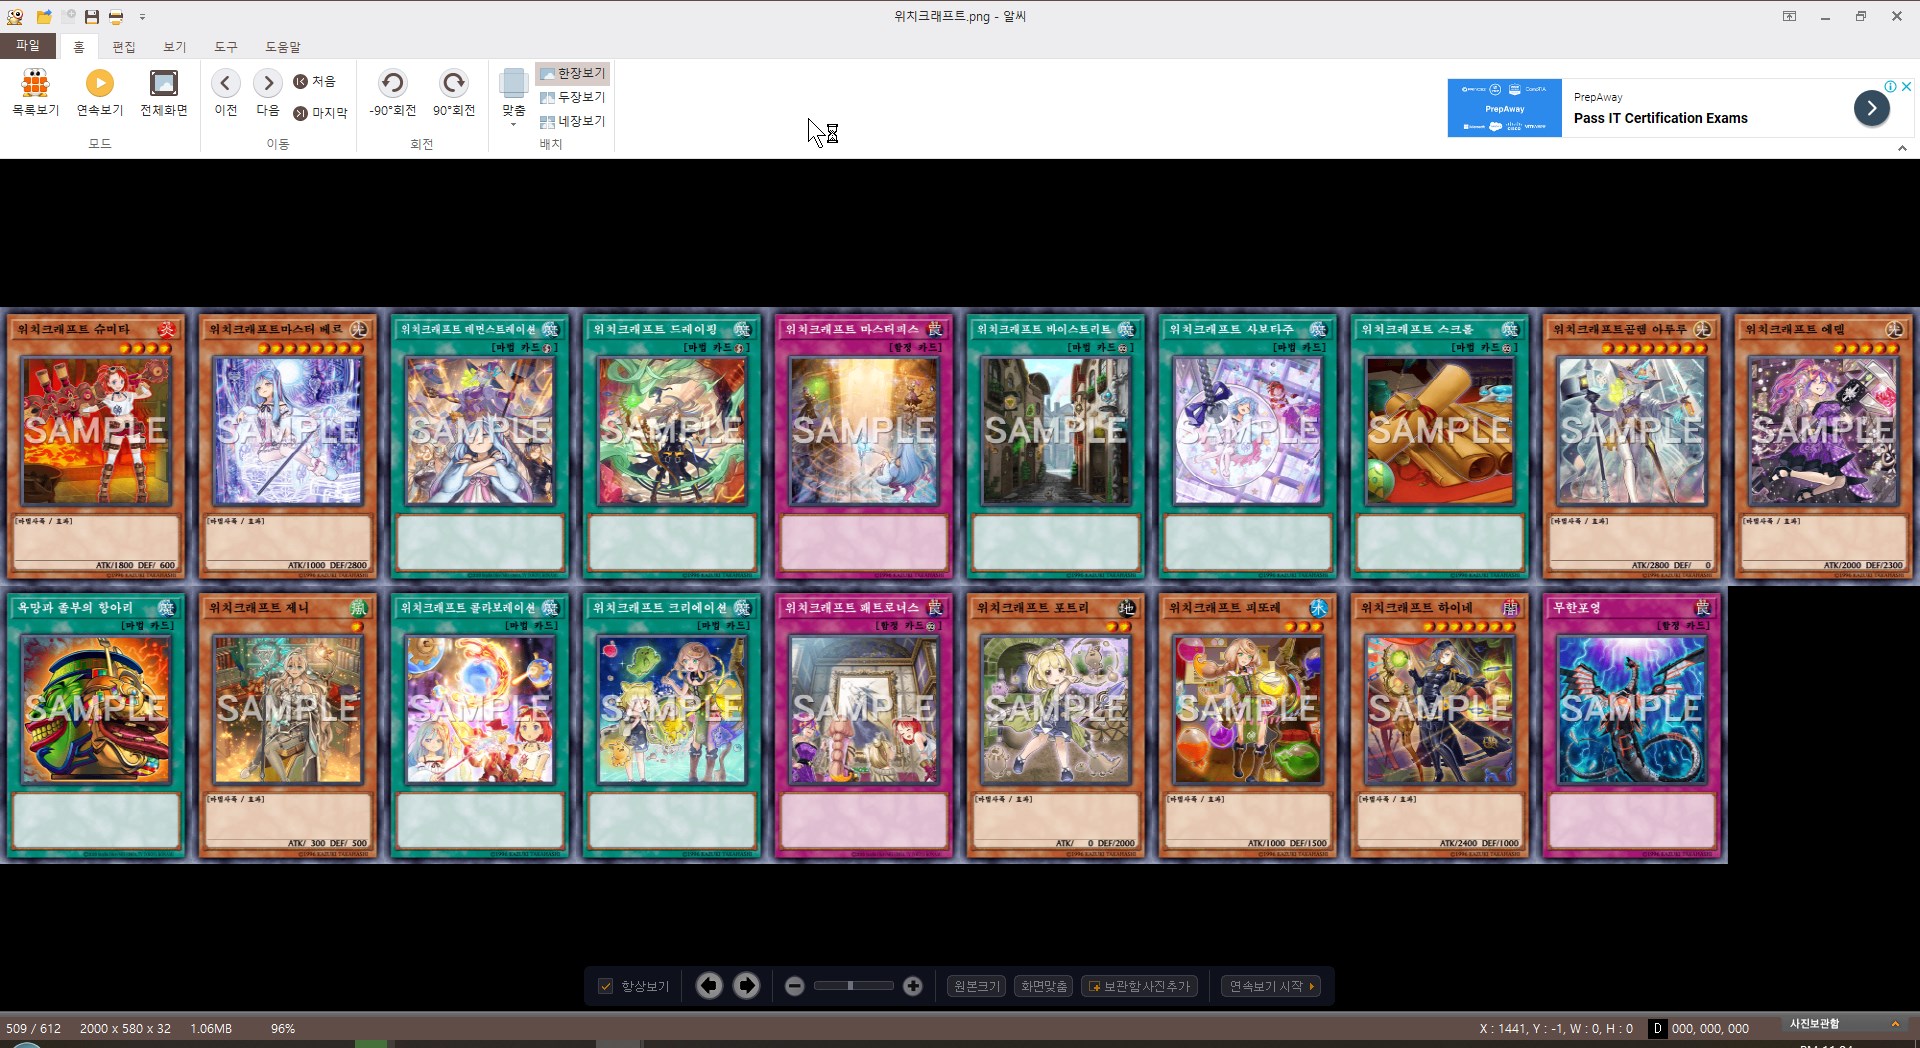
Task: Click the 2000 x 580 x 32 dimensions text
Action: click(125, 1028)
